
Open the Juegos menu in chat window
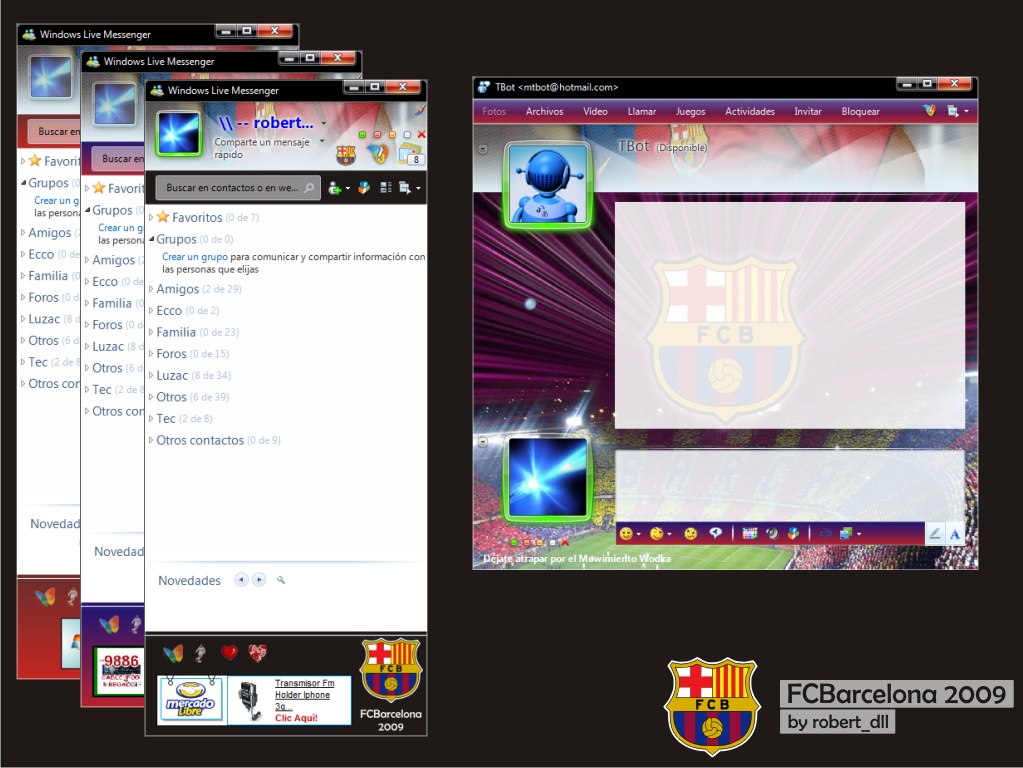pyautogui.click(x=690, y=112)
